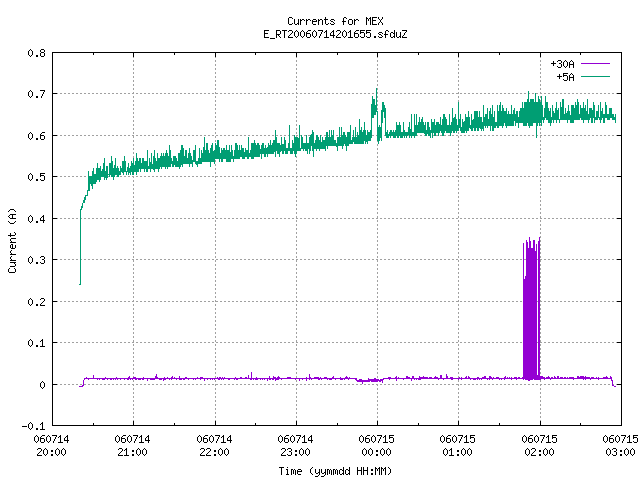
Task: Click the x-axis tick 060715 00:00
Action: 377,446
